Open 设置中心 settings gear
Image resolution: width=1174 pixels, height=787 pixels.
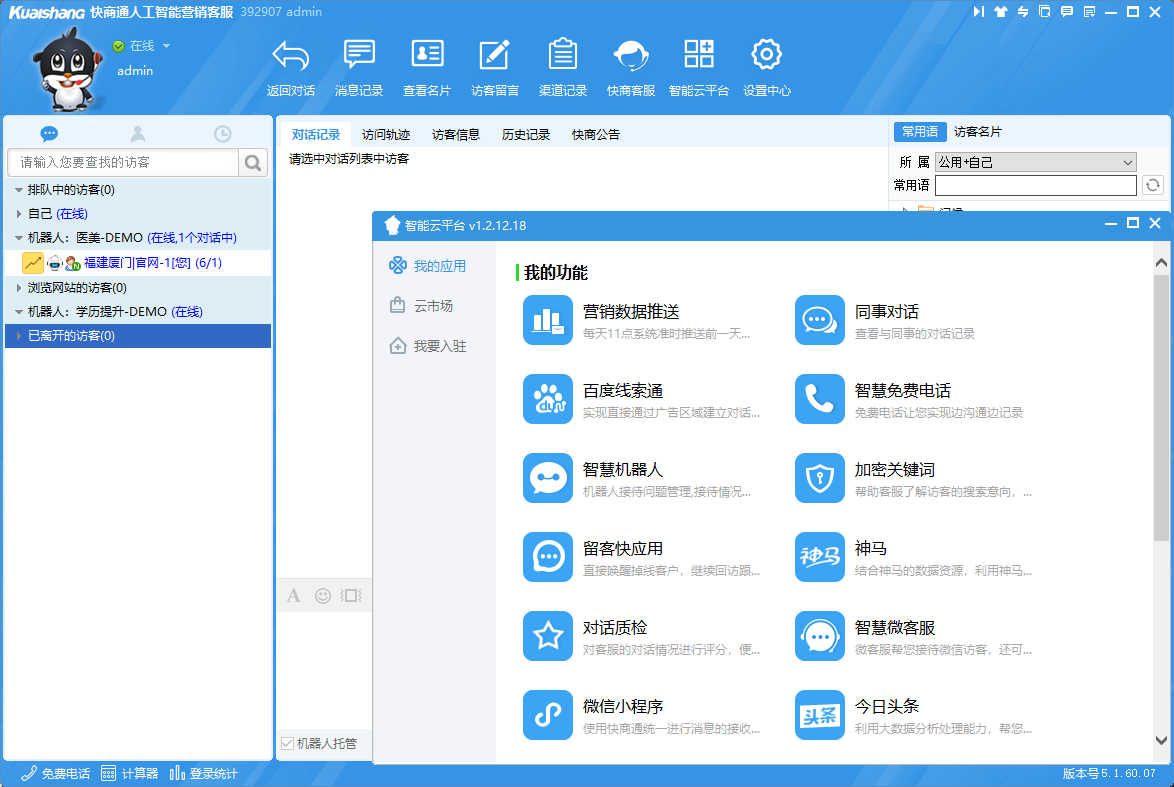tap(766, 56)
